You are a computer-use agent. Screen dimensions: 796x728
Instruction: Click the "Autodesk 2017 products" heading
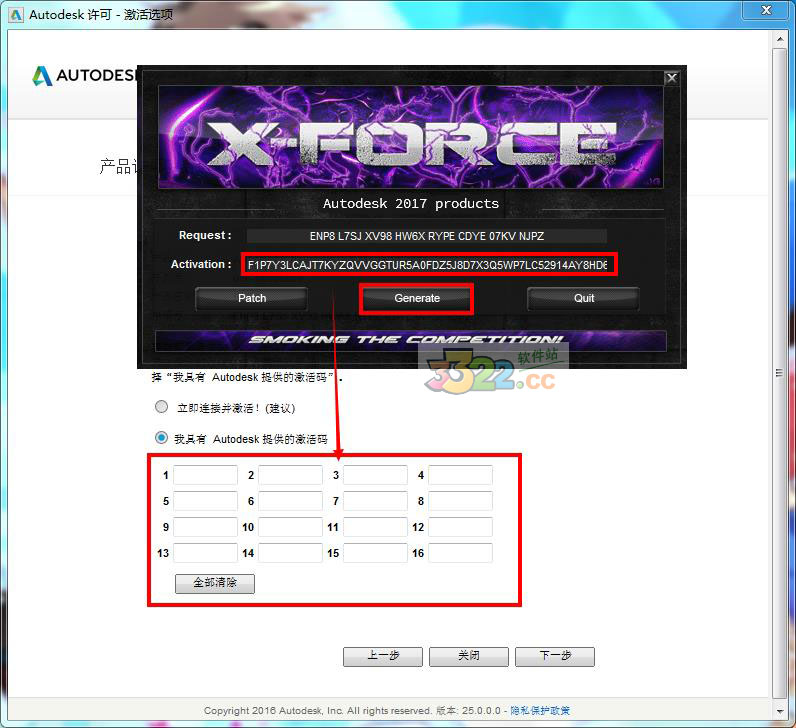[x=411, y=204]
